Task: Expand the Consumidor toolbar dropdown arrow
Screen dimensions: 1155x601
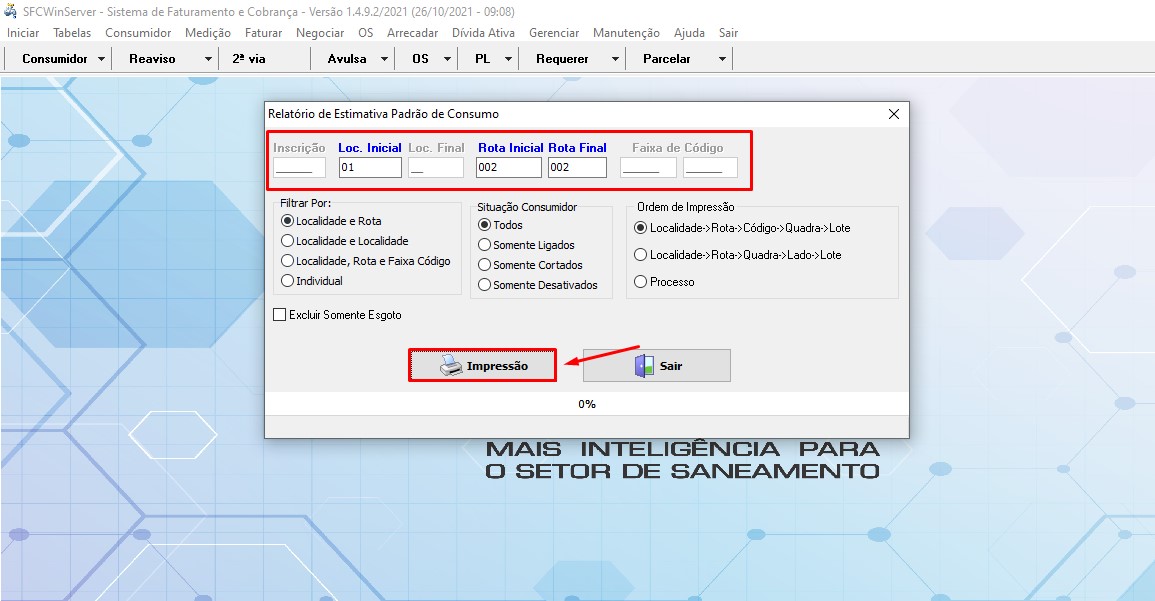Action: (x=102, y=59)
